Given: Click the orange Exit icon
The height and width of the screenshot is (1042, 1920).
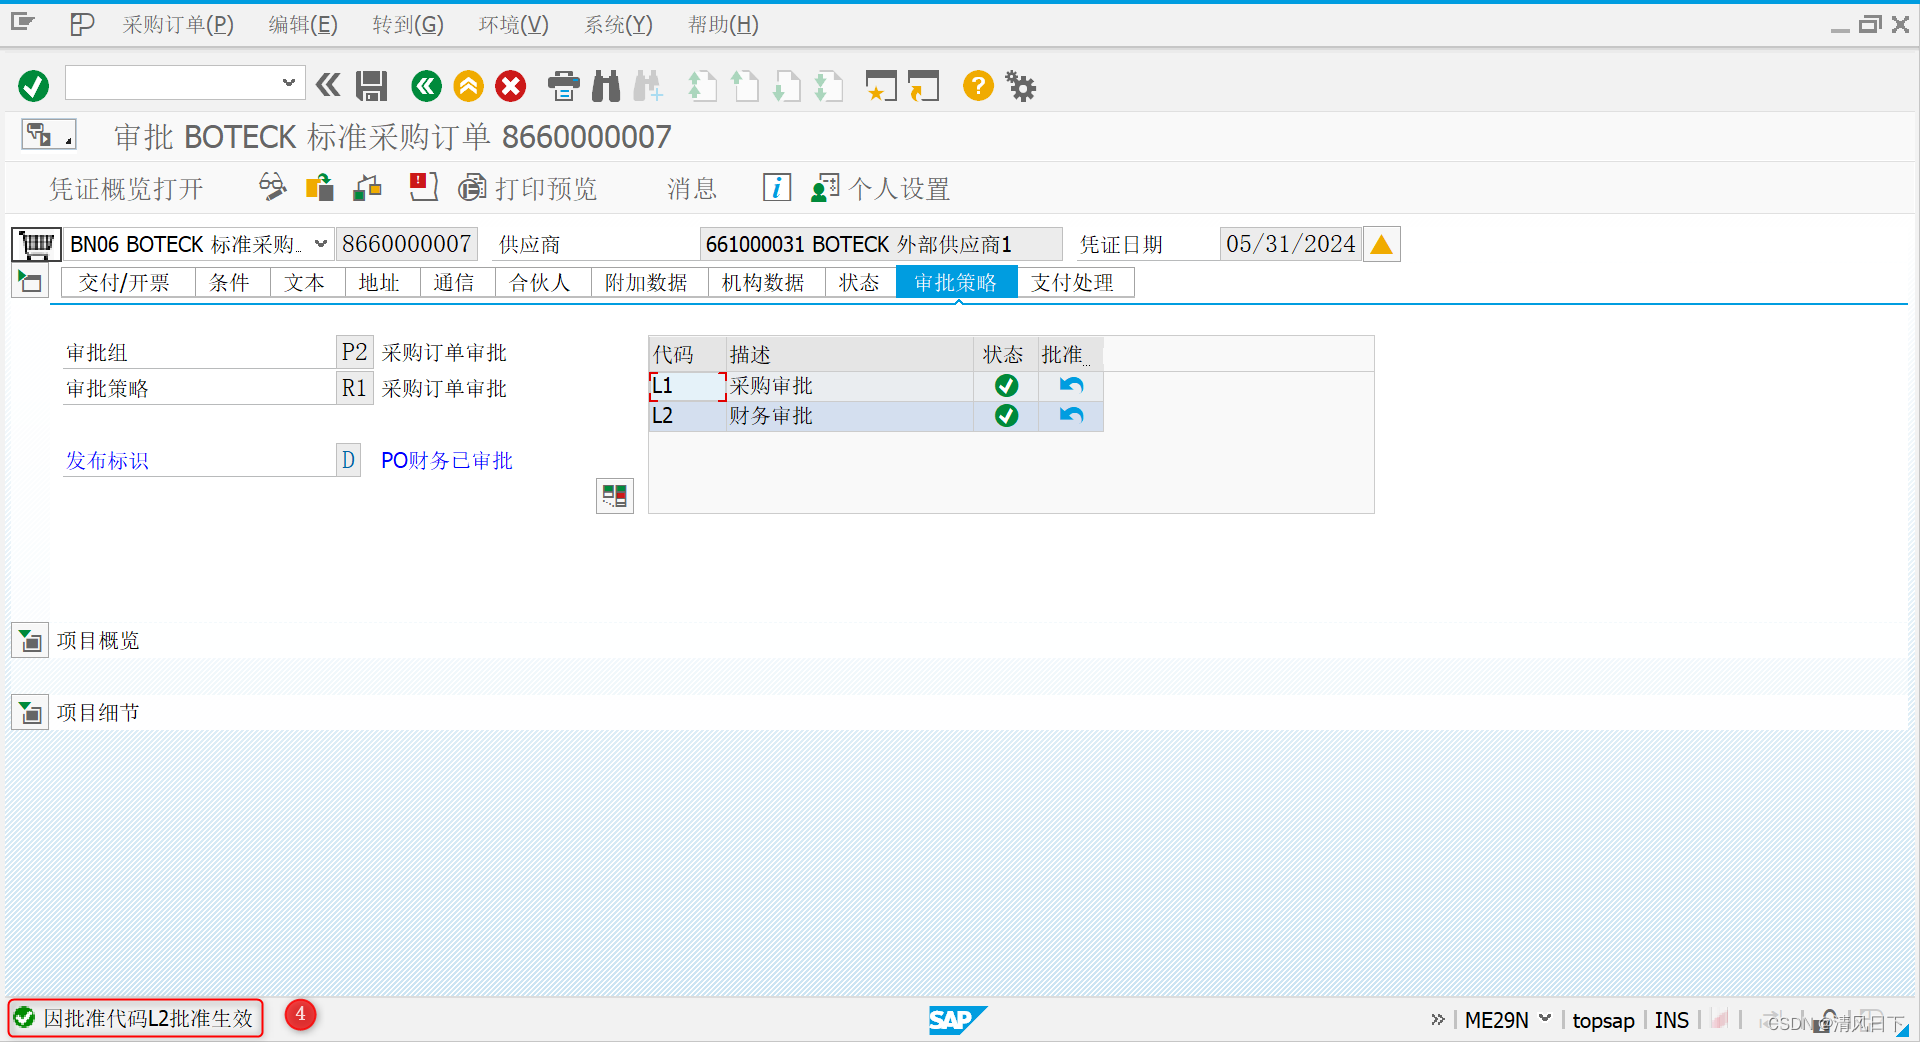Looking at the screenshot, I should [468, 86].
